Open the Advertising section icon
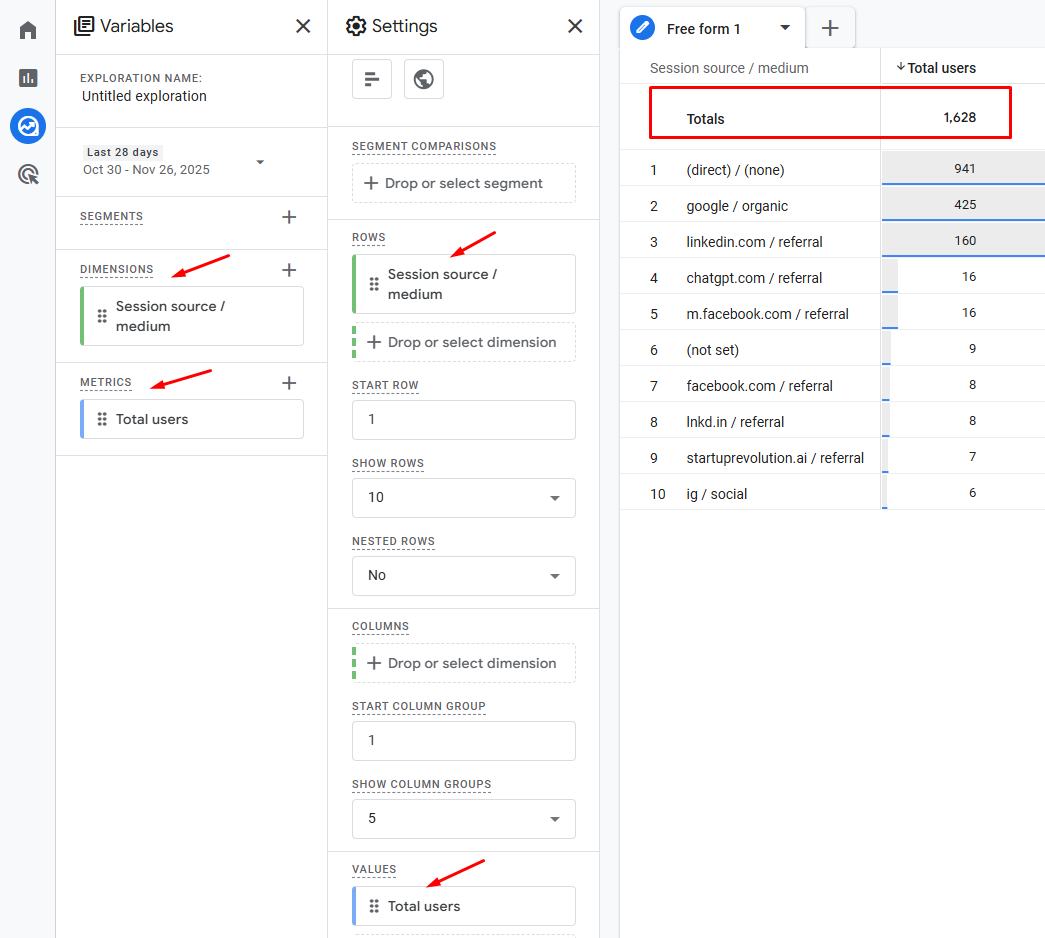 click(27, 174)
